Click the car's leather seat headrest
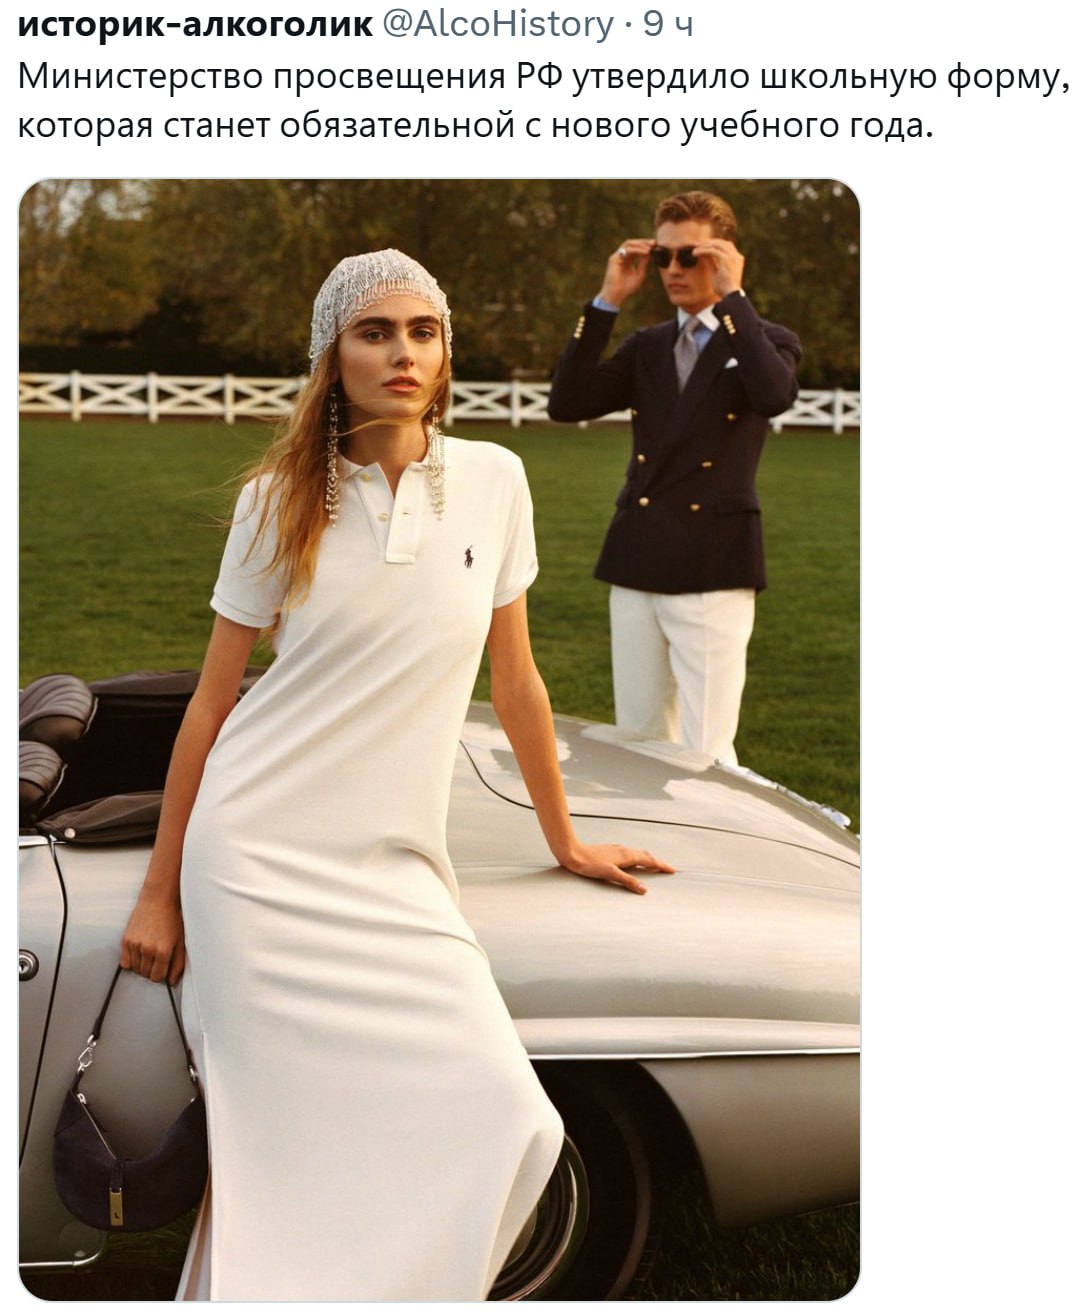Screen dimensions: 1090x1313 55,708
